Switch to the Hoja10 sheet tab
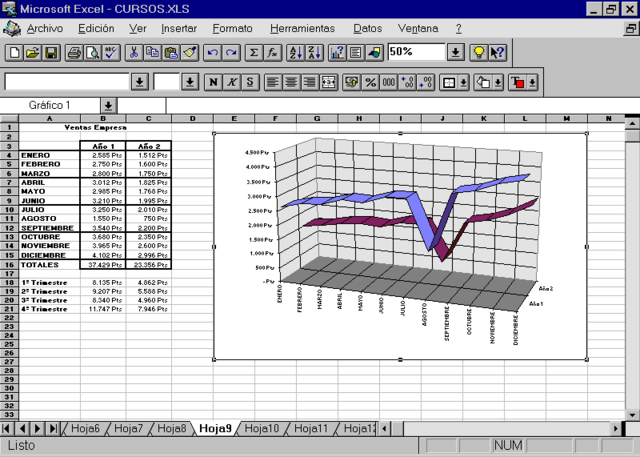640x457 pixels. (x=262, y=428)
